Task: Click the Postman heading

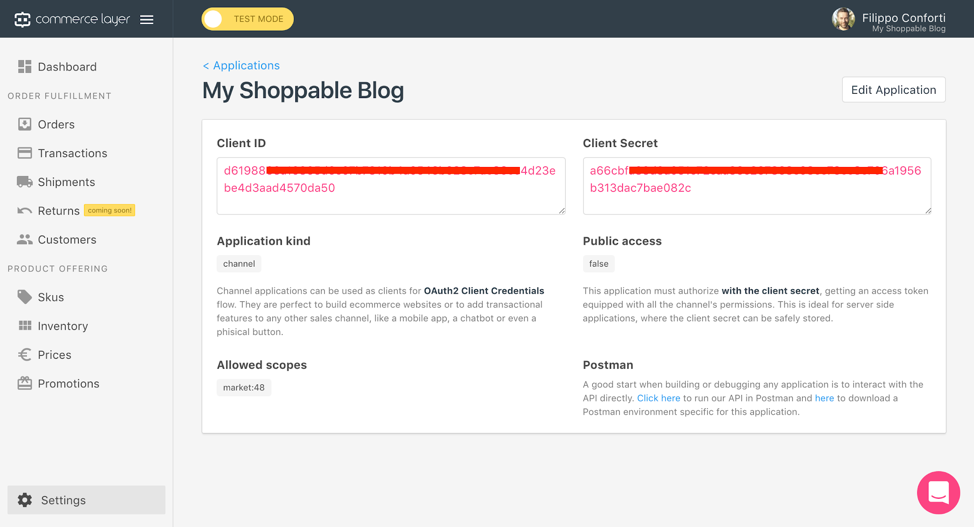Action: tap(608, 365)
